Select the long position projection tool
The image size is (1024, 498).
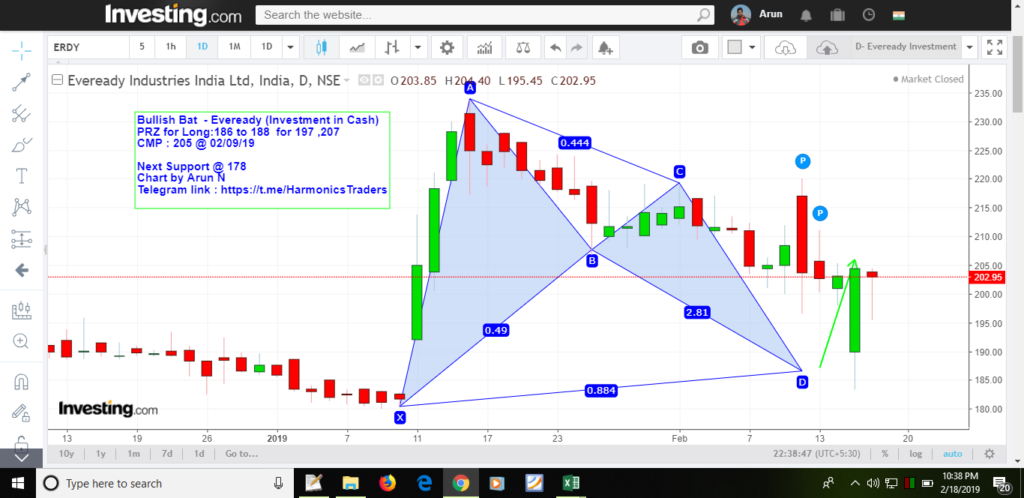(22, 240)
